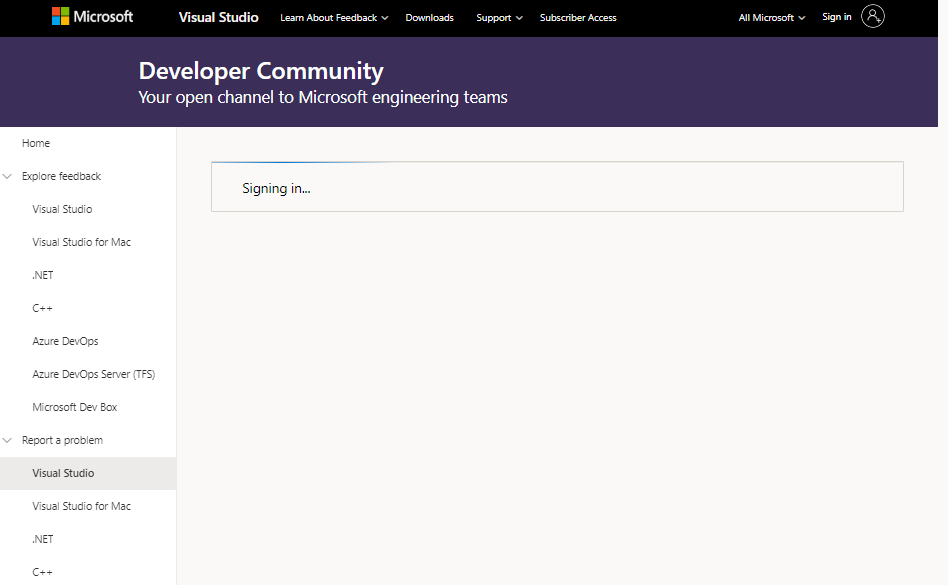
Task: Open Visual Studio header link
Action: pos(219,18)
